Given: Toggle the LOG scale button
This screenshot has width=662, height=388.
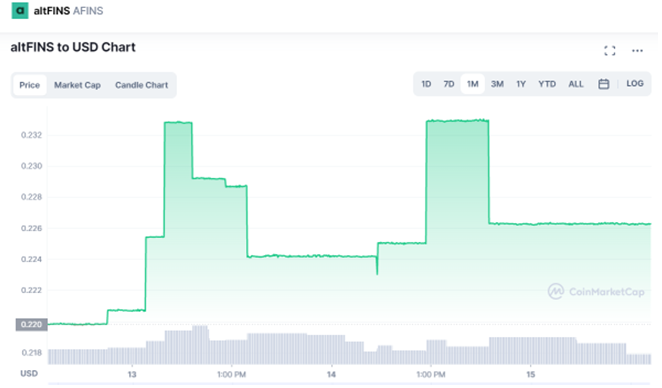Looking at the screenshot, I should 635,84.
